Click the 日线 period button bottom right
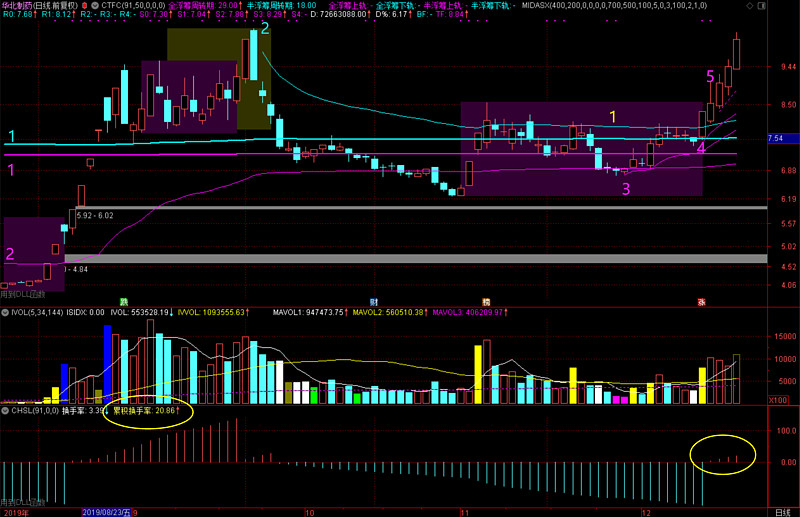 click(782, 512)
